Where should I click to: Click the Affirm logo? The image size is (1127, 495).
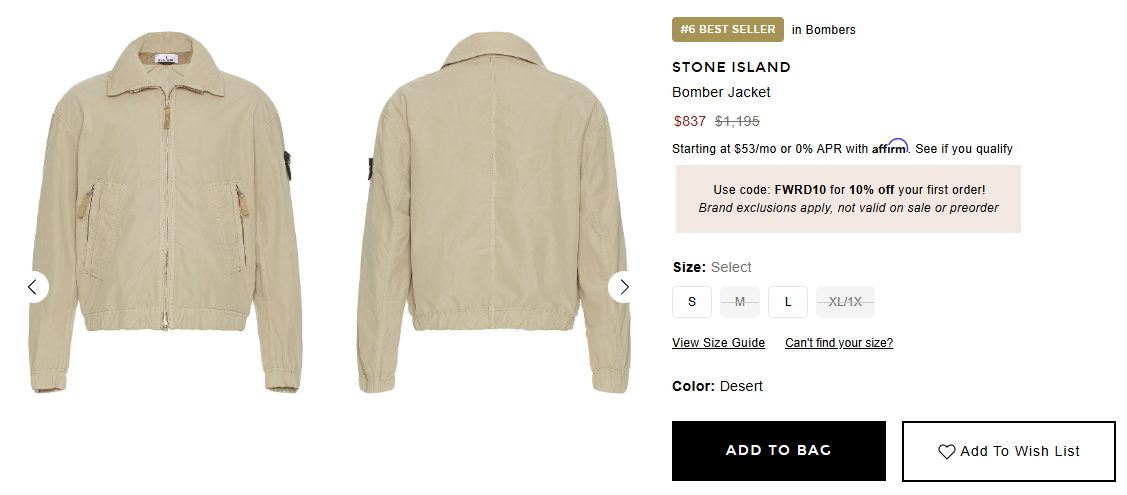coord(889,147)
